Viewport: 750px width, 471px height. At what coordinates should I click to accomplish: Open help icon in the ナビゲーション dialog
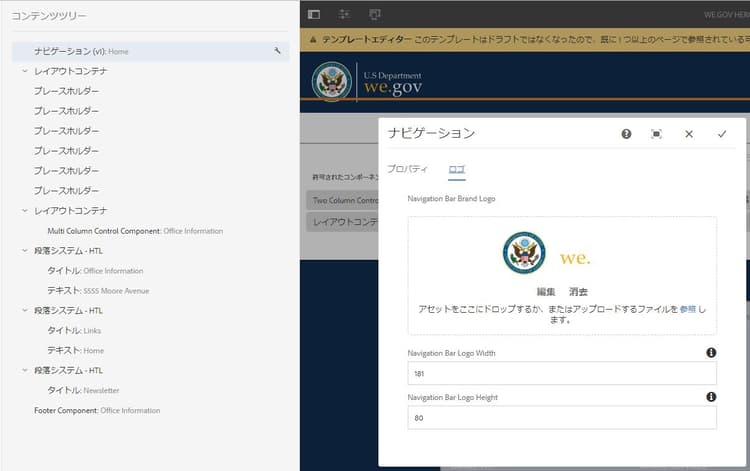pyautogui.click(x=626, y=134)
